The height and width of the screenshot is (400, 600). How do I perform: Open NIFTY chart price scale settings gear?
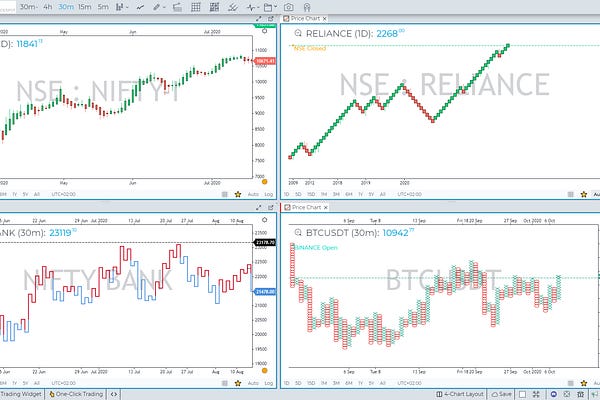(264, 31)
